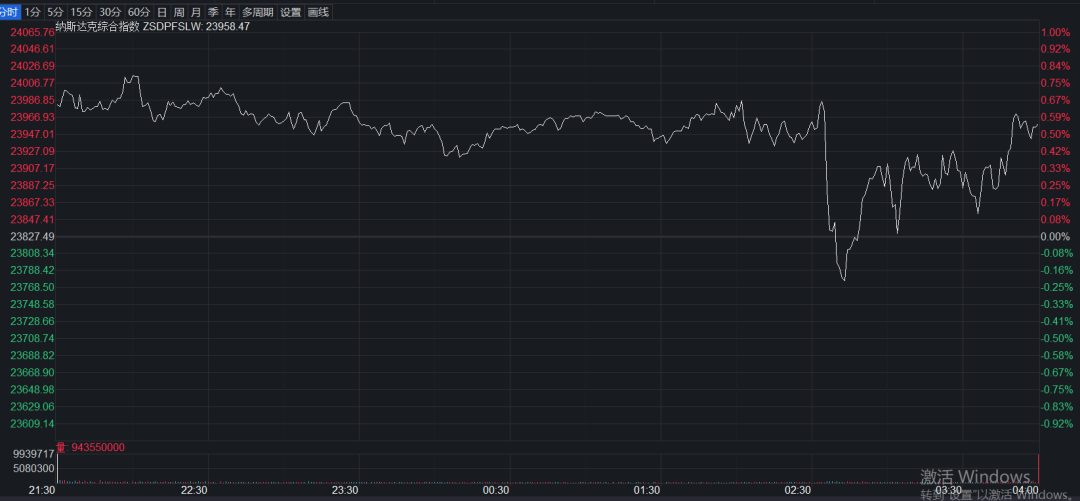Screen dimensions: 1080x501
Task: Open the 设置 settings option
Action: (290, 12)
